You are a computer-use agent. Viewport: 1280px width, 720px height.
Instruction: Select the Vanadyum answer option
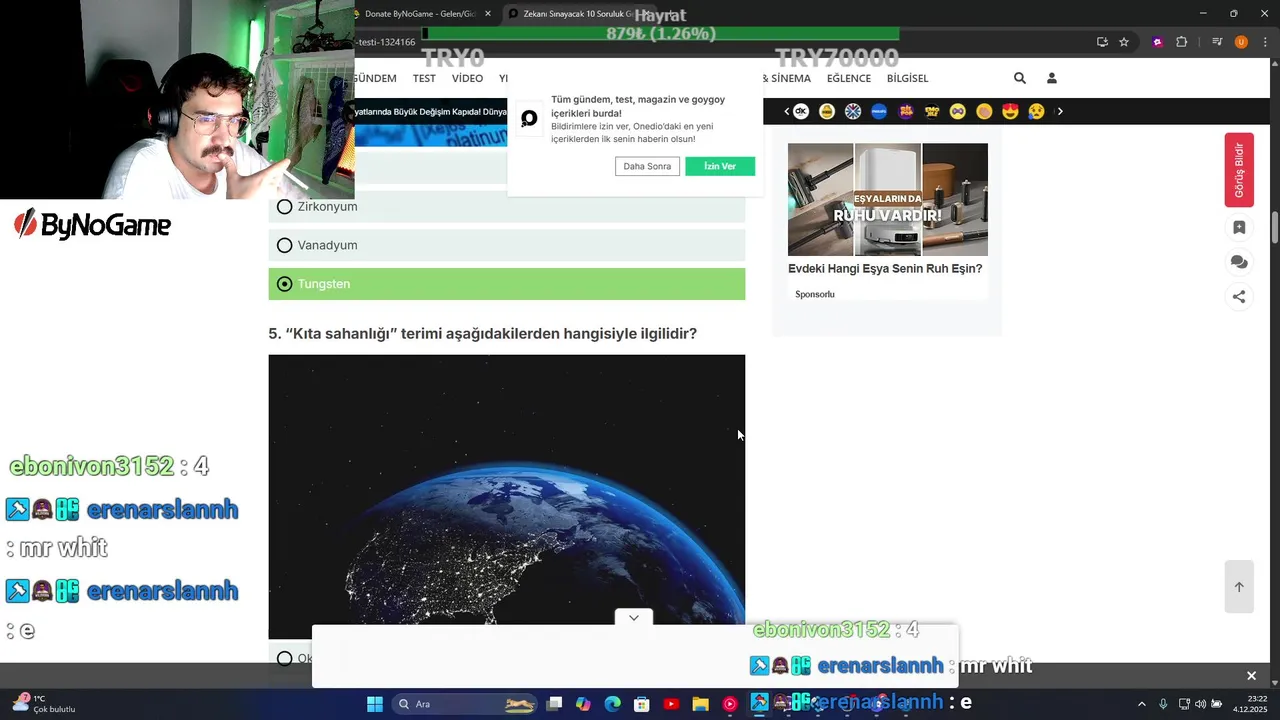click(506, 245)
